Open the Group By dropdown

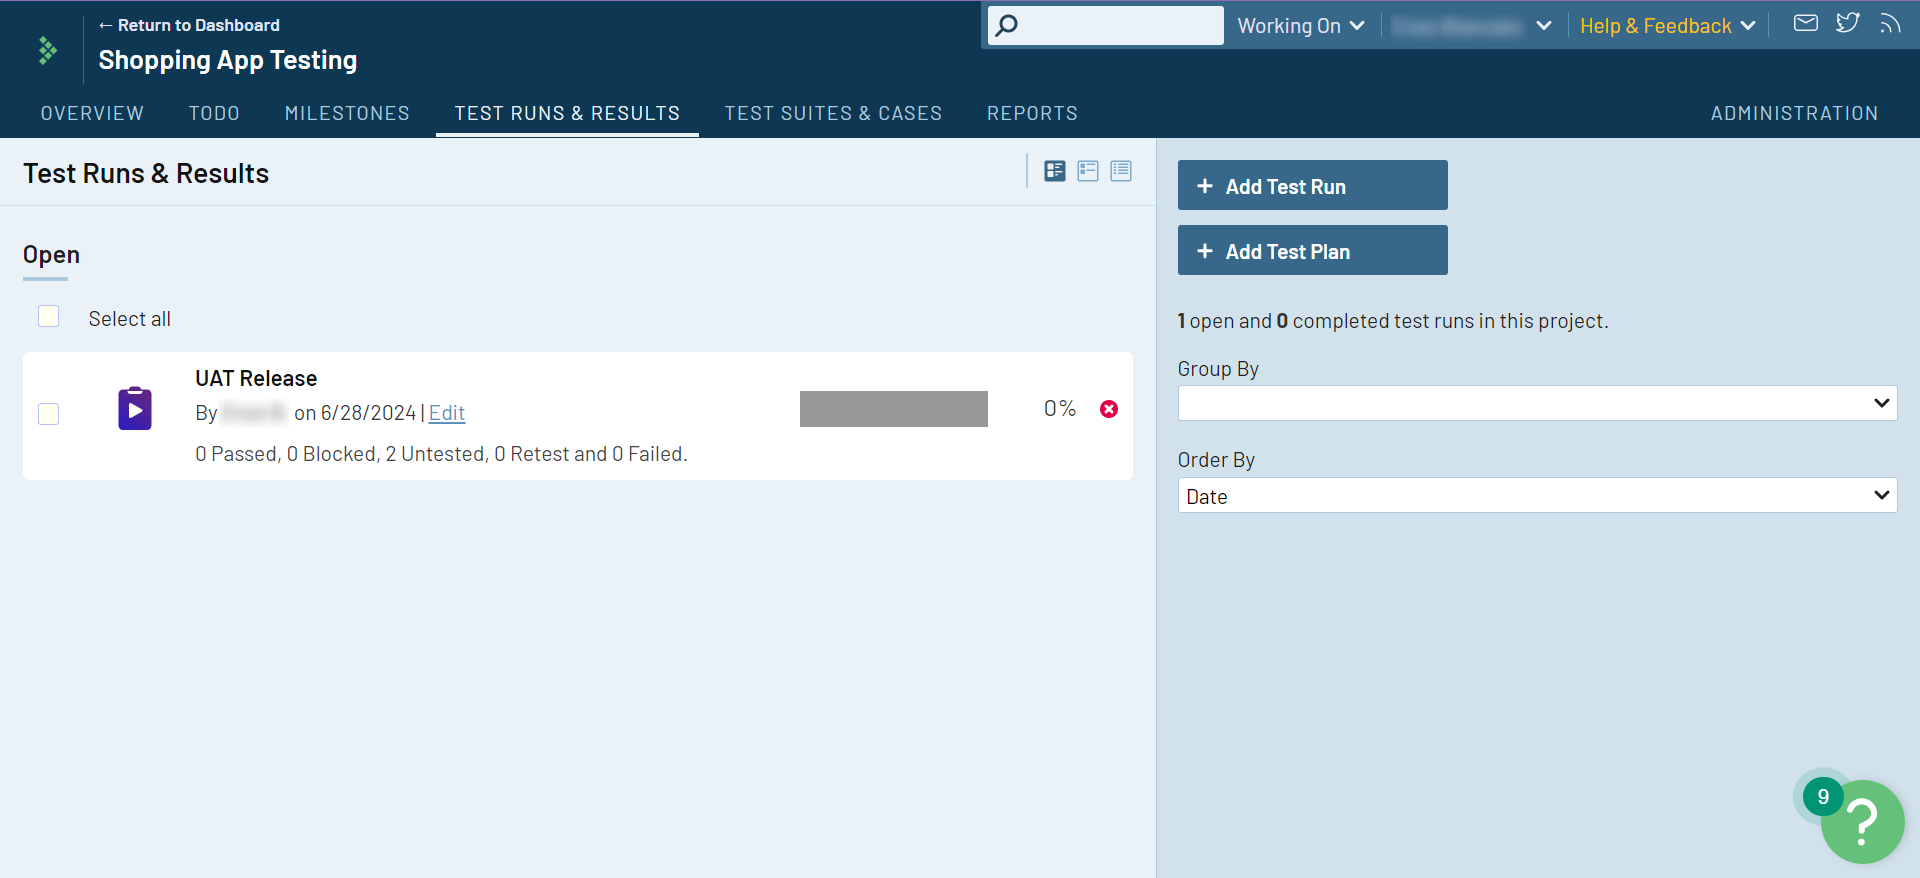click(x=1537, y=403)
